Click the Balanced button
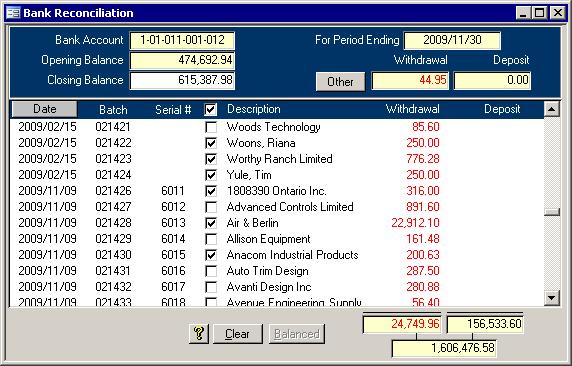Screen dimensions: 572x366 [x=297, y=334]
